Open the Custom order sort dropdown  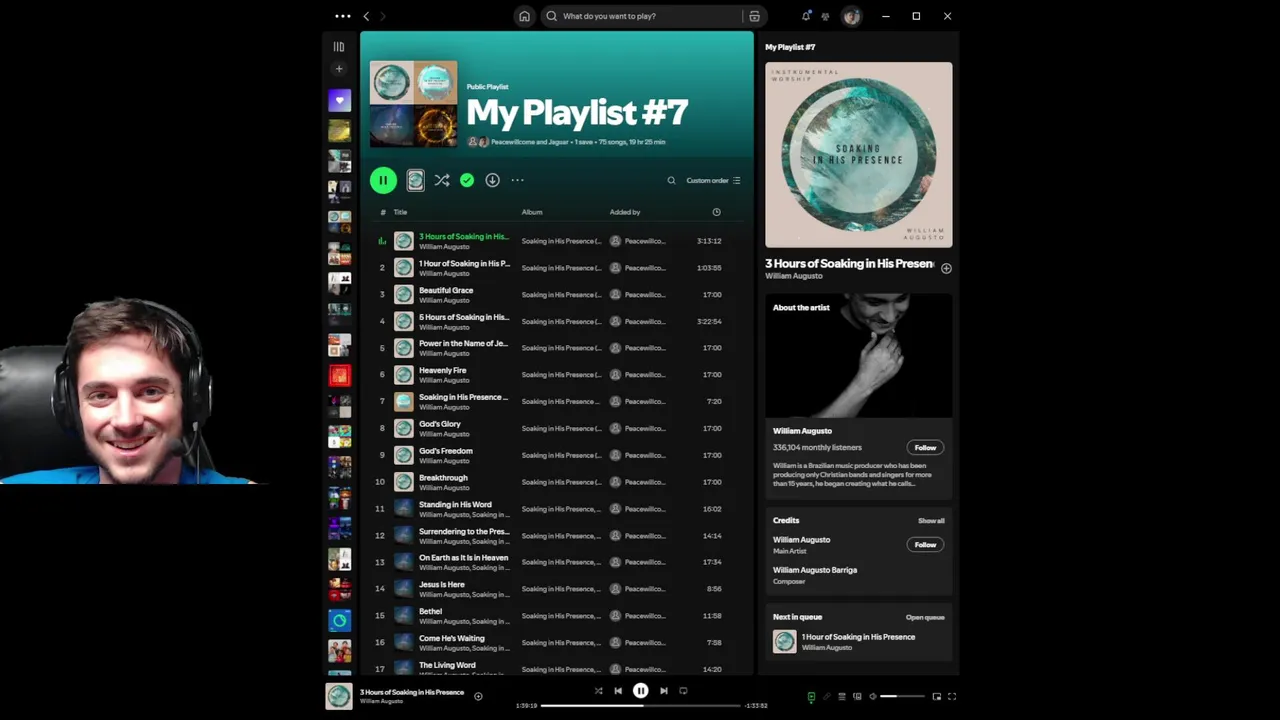[713, 181]
